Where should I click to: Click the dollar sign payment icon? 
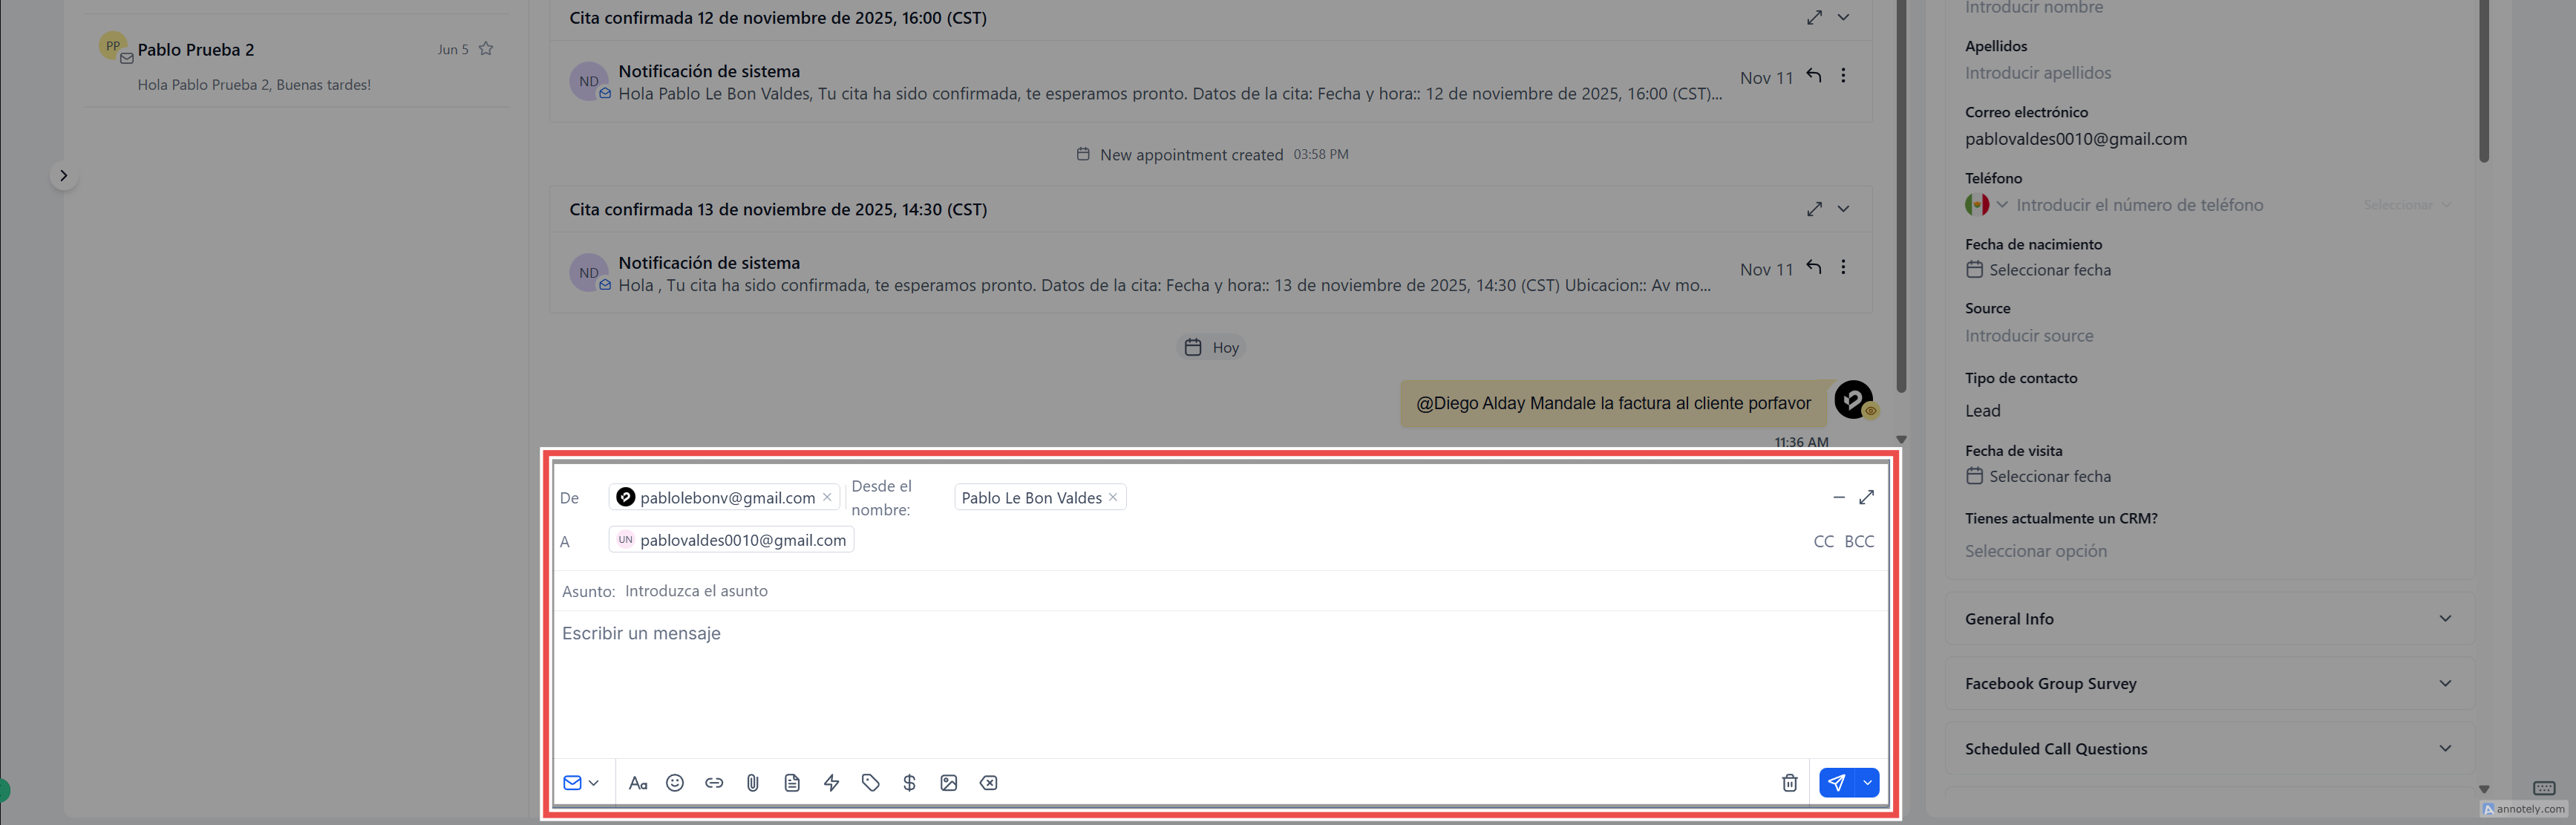tap(909, 783)
